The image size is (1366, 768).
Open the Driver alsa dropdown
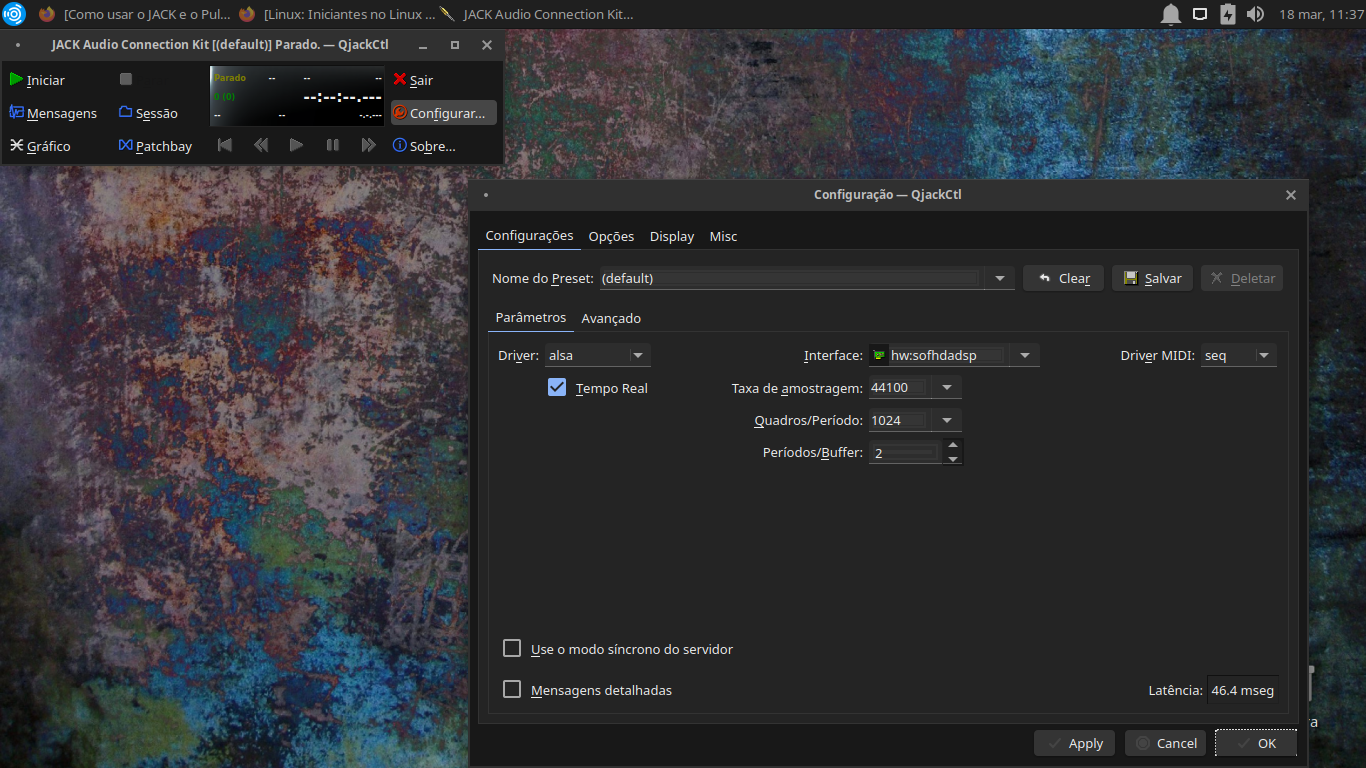pos(598,355)
